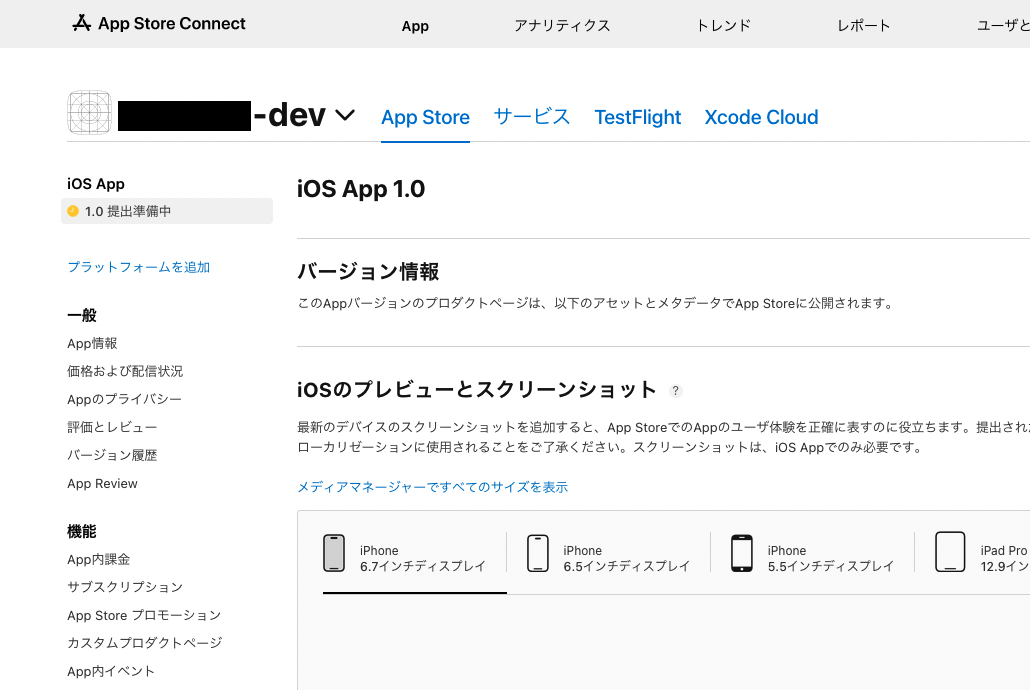The height and width of the screenshot is (690, 1030).
Task: Select the iPhone 6.5インチディスプレイ device icon
Action: click(x=538, y=552)
